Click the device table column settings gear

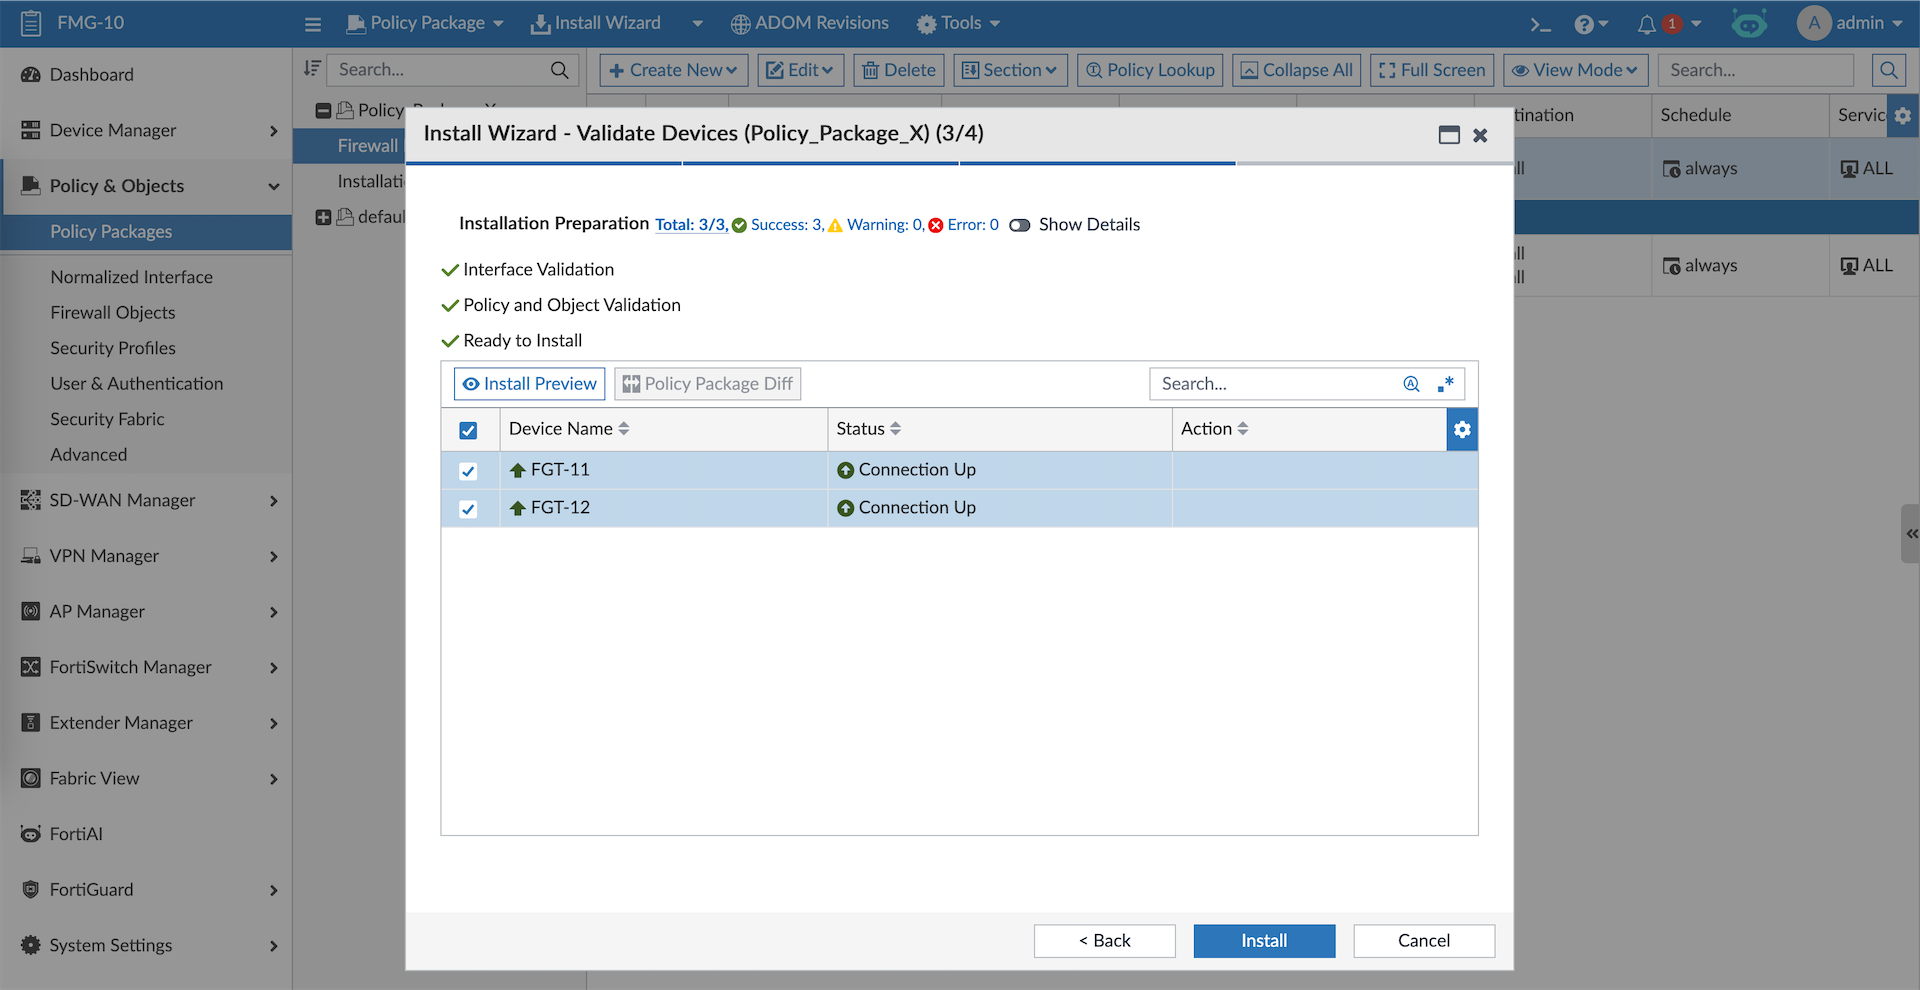[1462, 429]
